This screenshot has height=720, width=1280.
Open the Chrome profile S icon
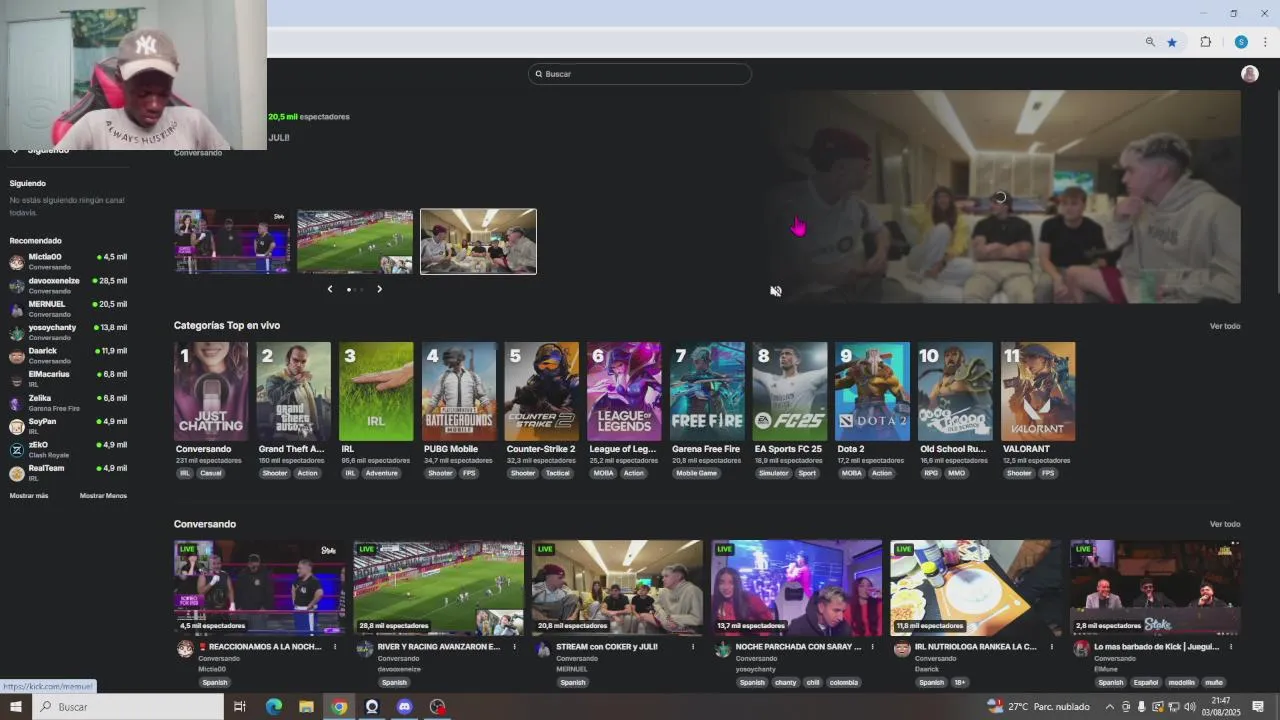tap(1241, 42)
